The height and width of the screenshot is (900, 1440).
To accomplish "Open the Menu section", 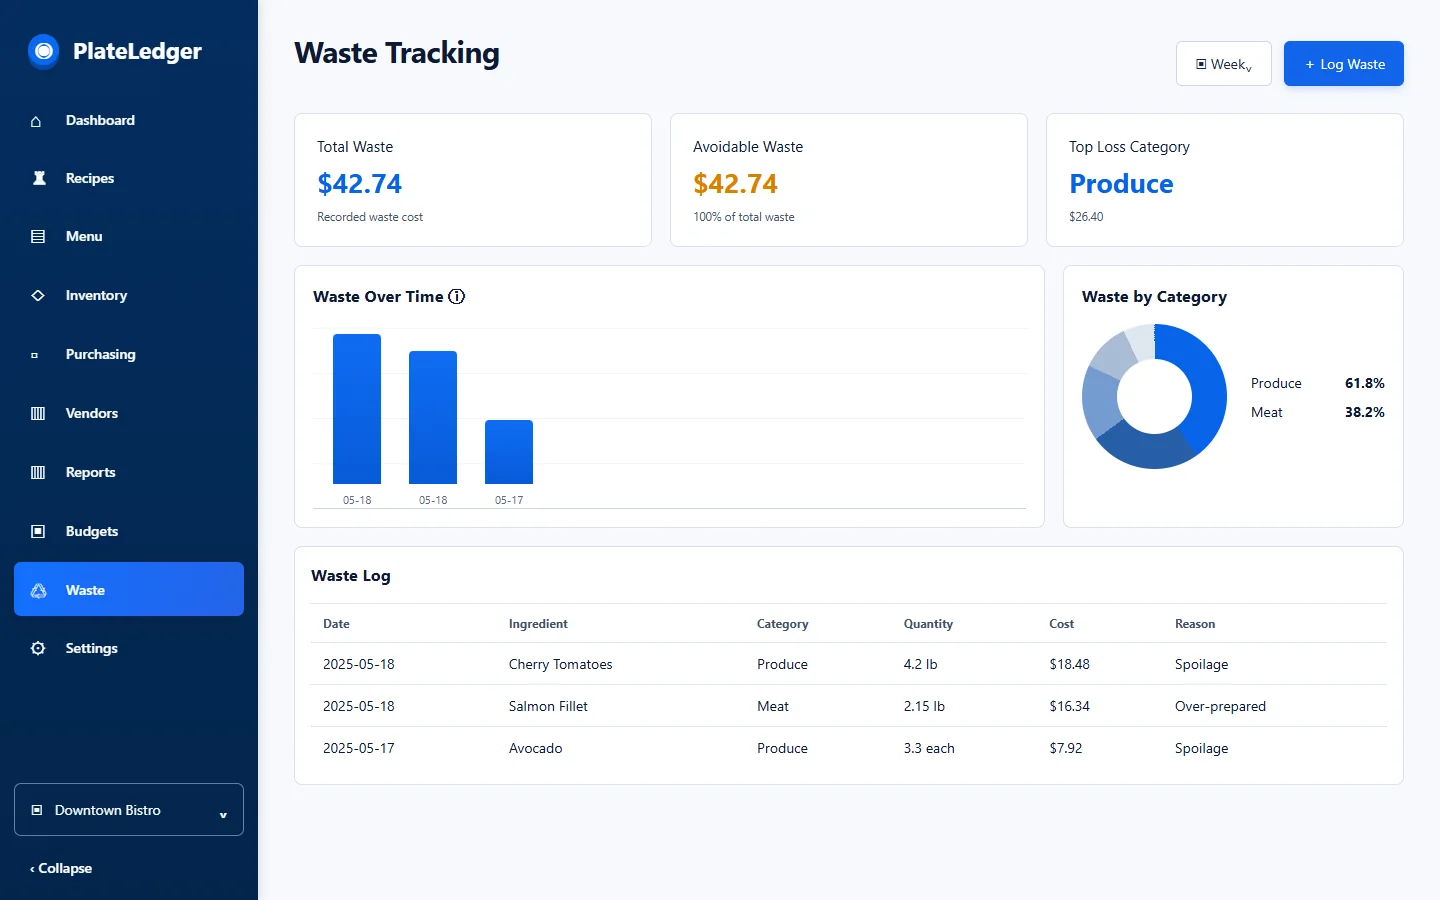I will click(129, 236).
